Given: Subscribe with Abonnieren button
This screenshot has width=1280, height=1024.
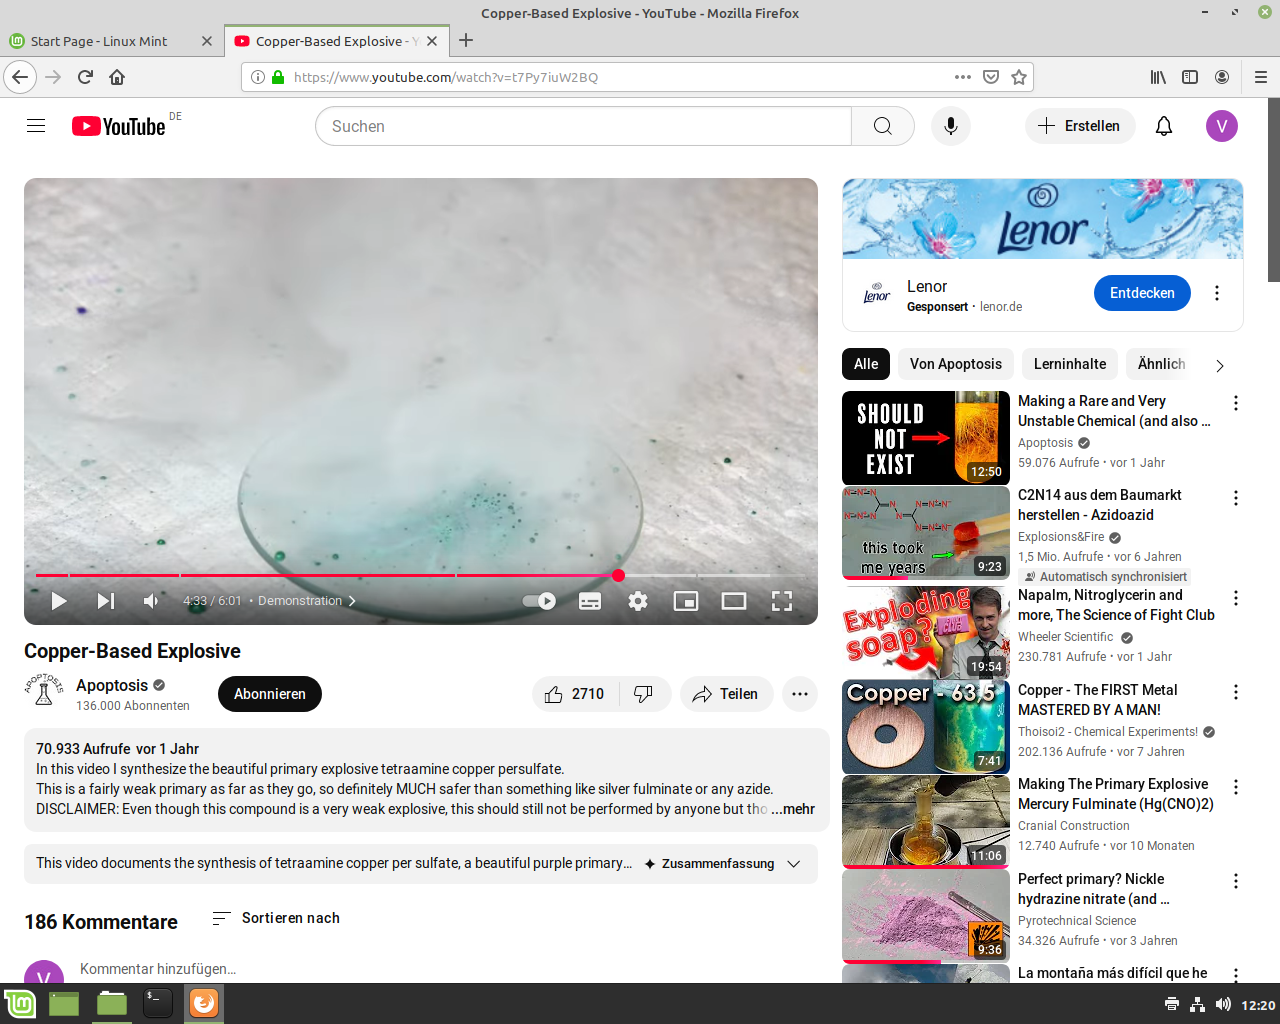Looking at the screenshot, I should click(x=270, y=694).
